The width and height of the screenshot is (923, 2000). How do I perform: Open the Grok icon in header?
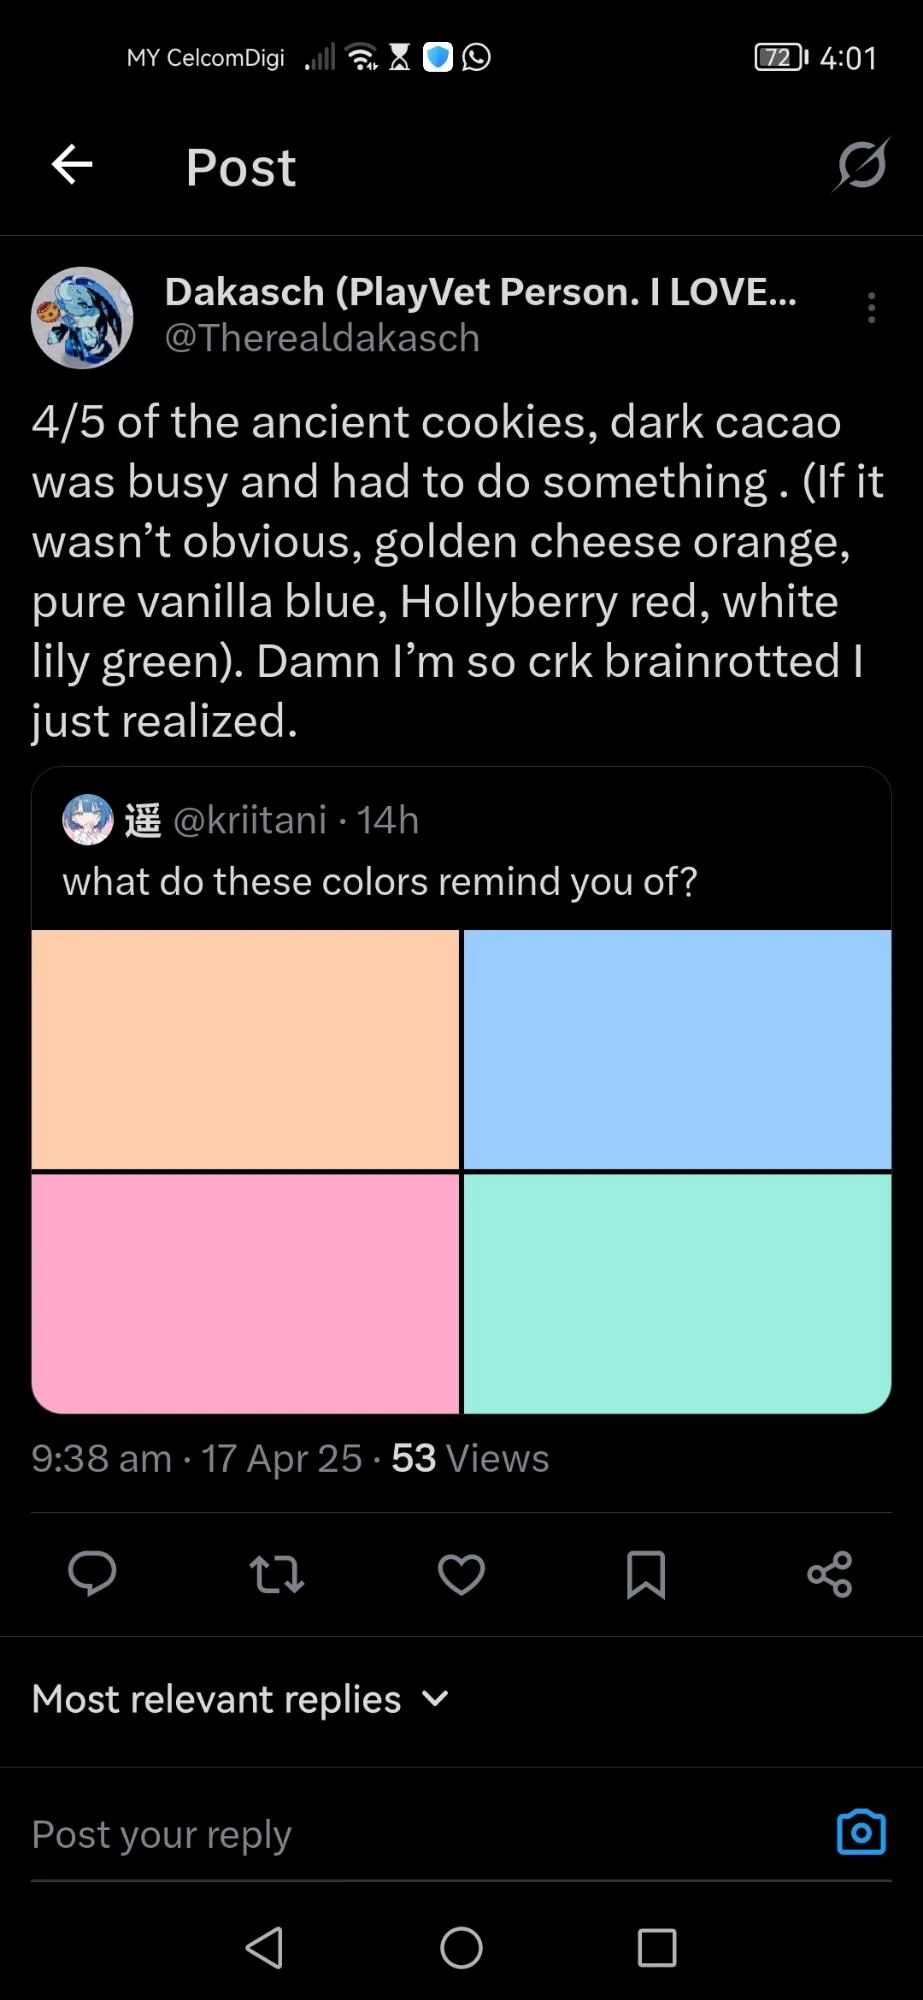pyautogui.click(x=860, y=165)
